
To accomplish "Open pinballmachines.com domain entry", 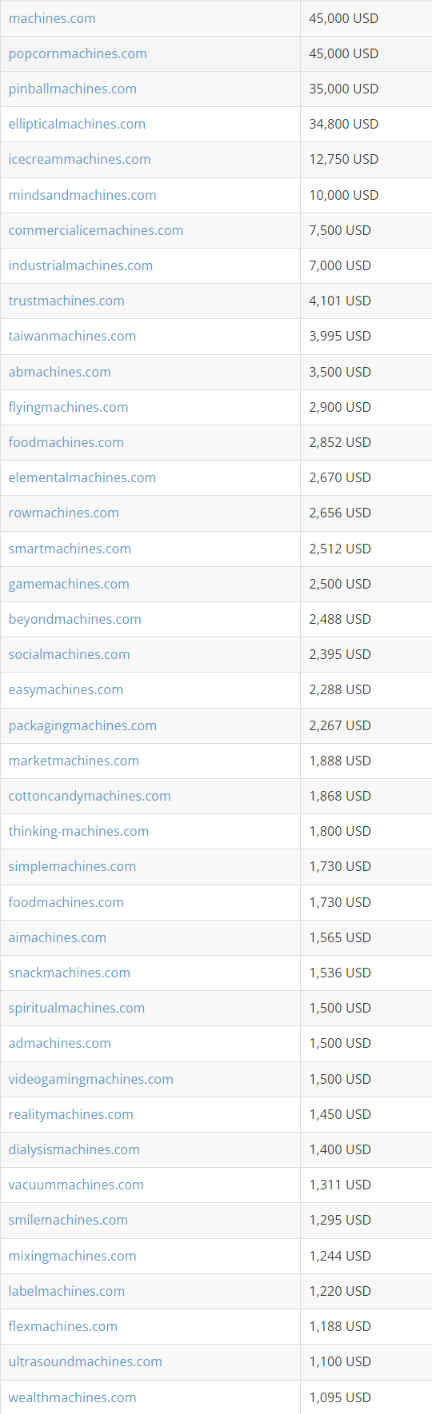I will tap(72, 89).
